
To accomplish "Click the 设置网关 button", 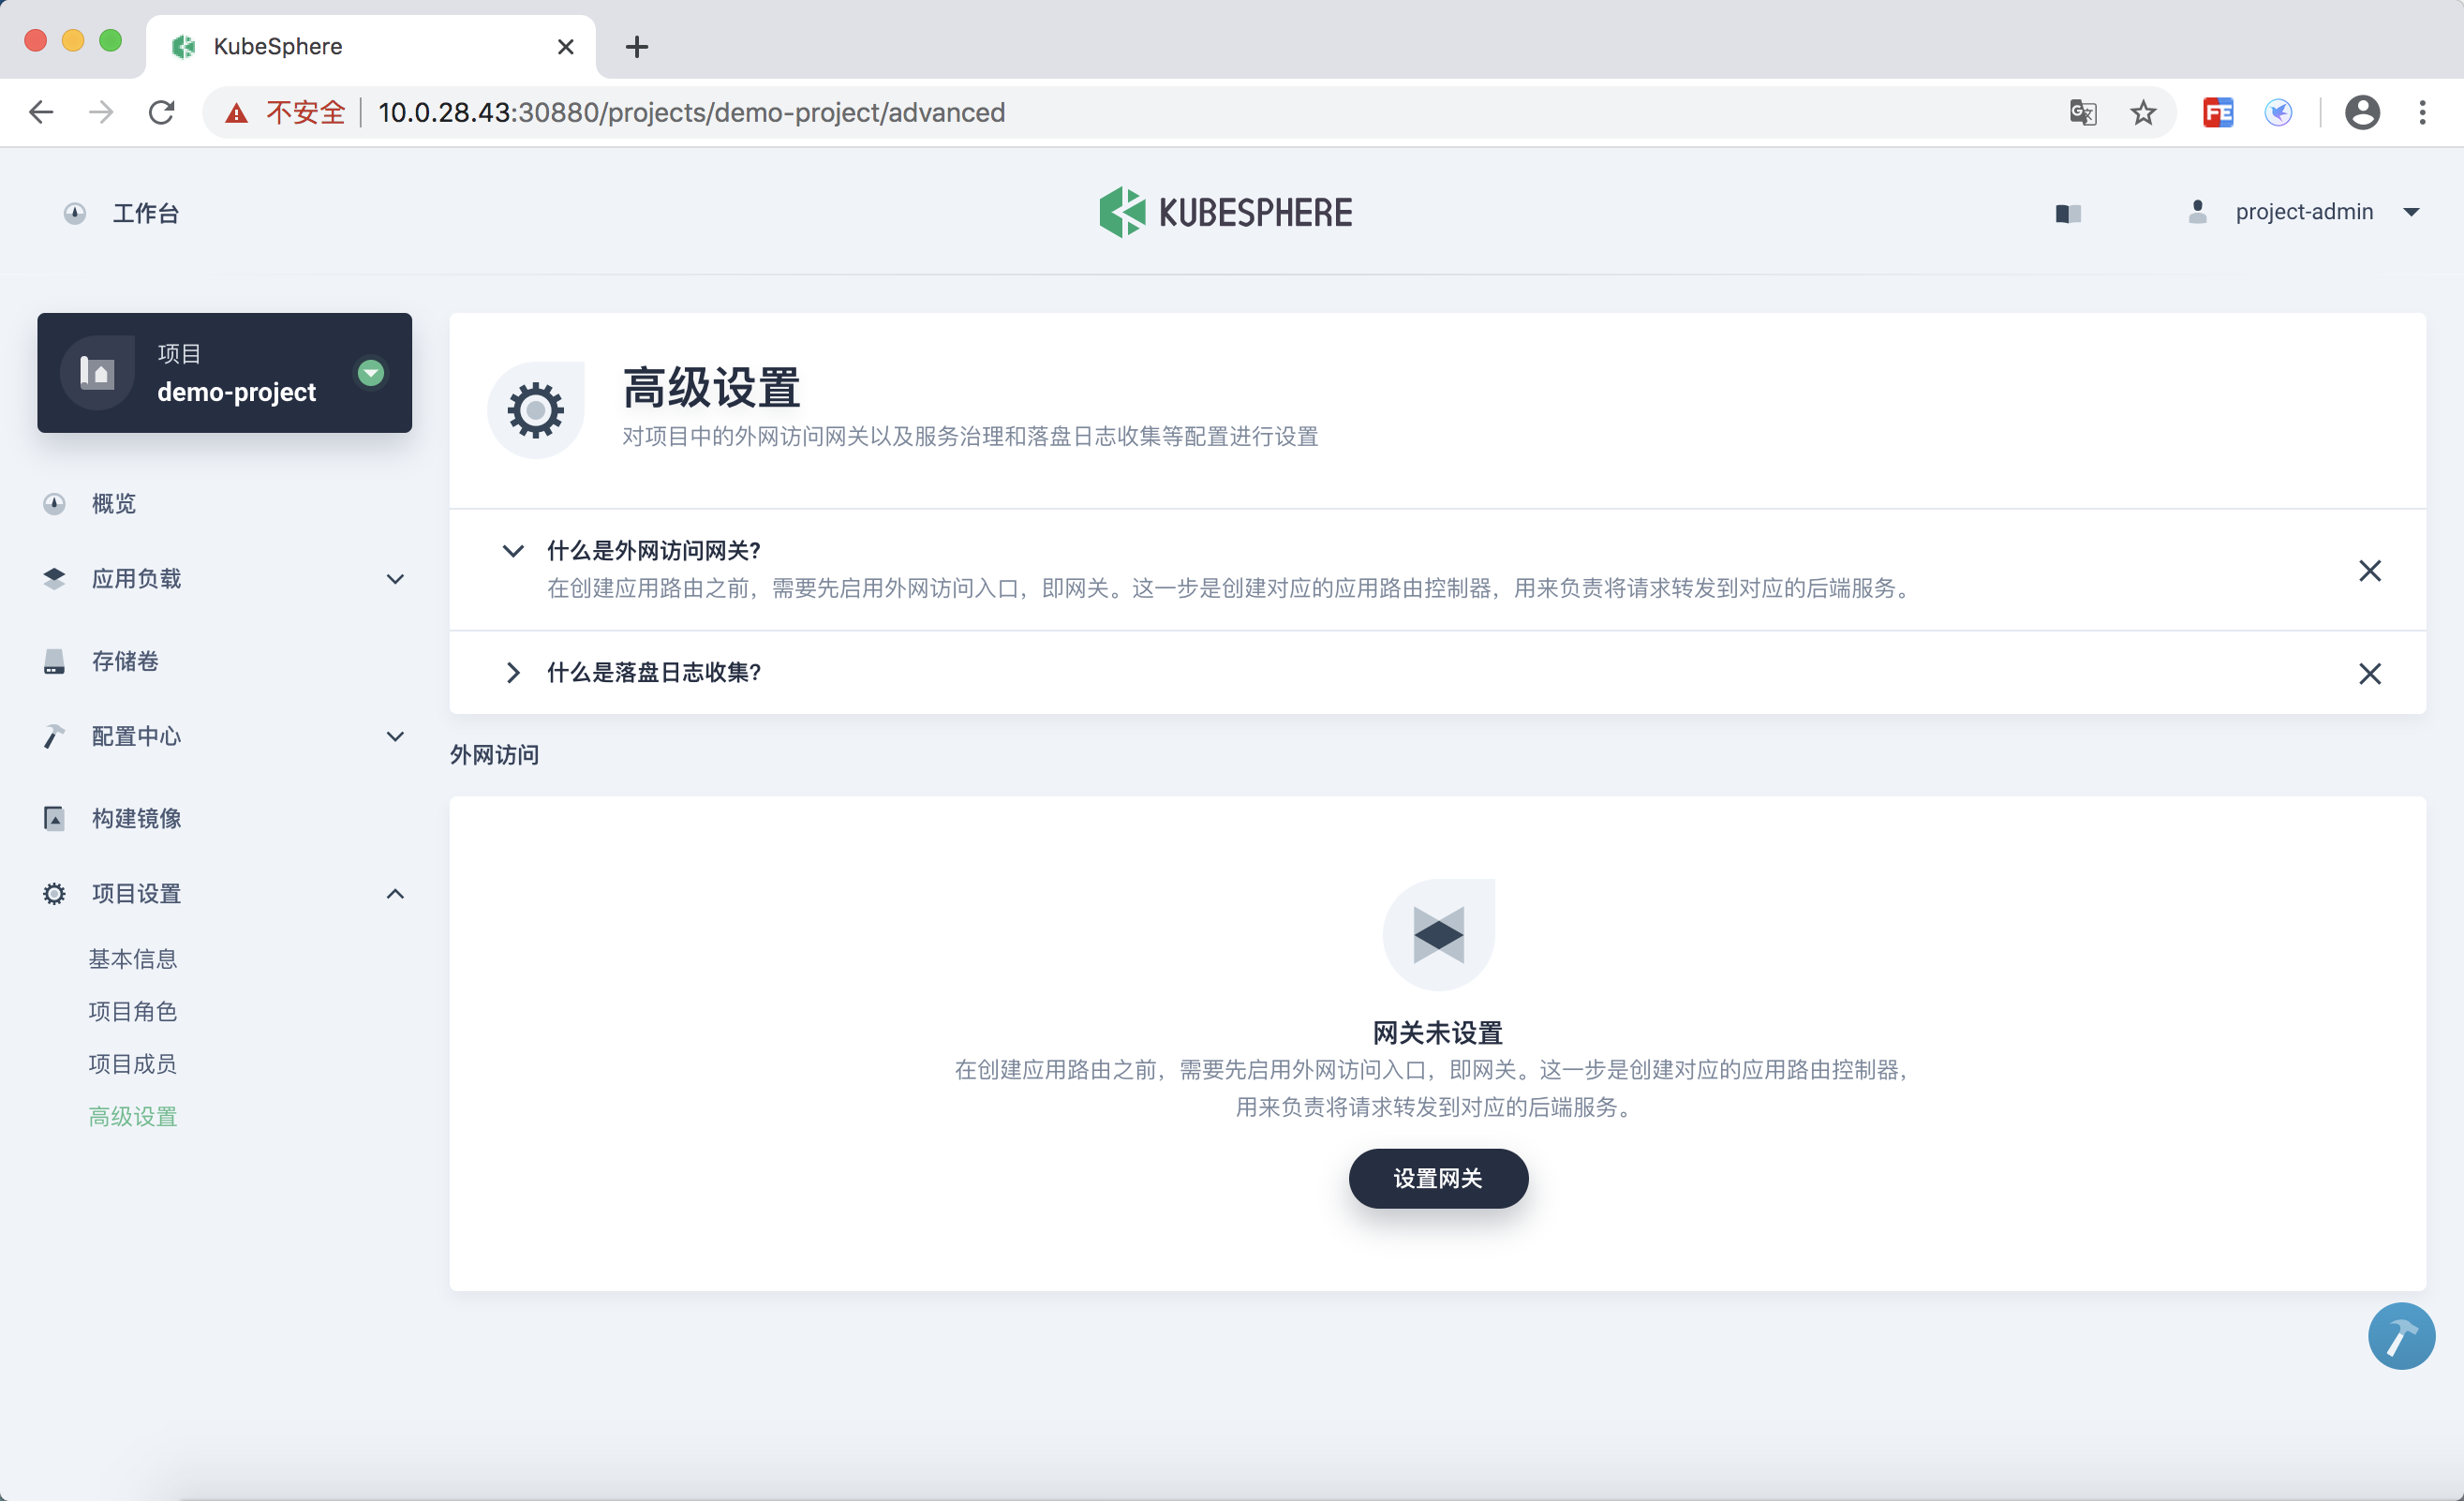I will click(x=1437, y=1178).
